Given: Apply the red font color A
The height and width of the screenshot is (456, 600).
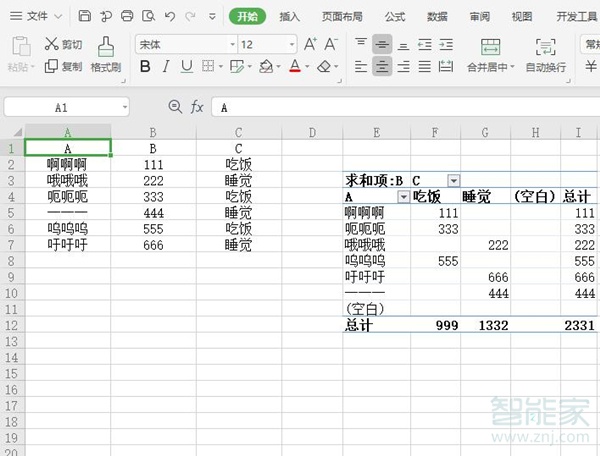Looking at the screenshot, I should pos(295,66).
